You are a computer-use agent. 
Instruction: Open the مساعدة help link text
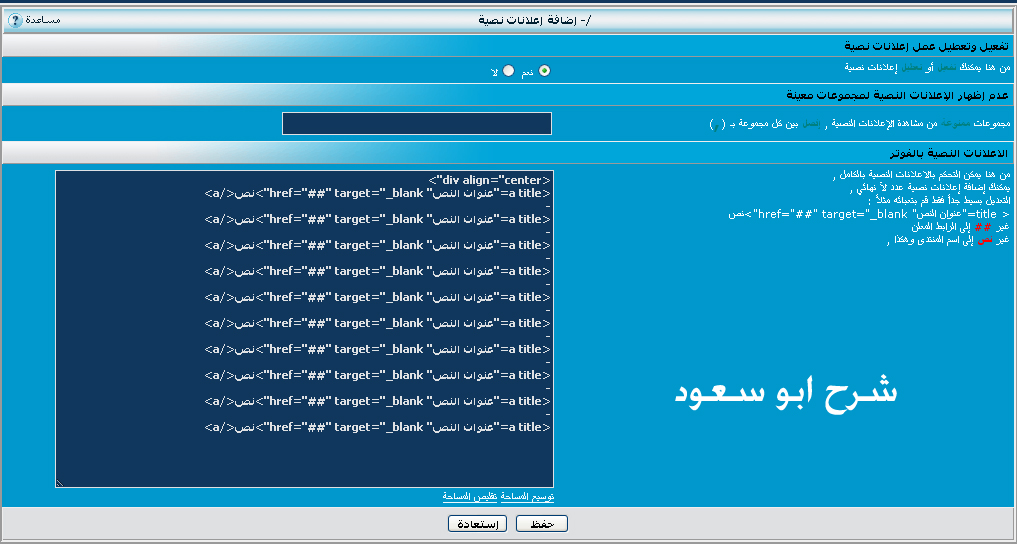tap(42, 20)
